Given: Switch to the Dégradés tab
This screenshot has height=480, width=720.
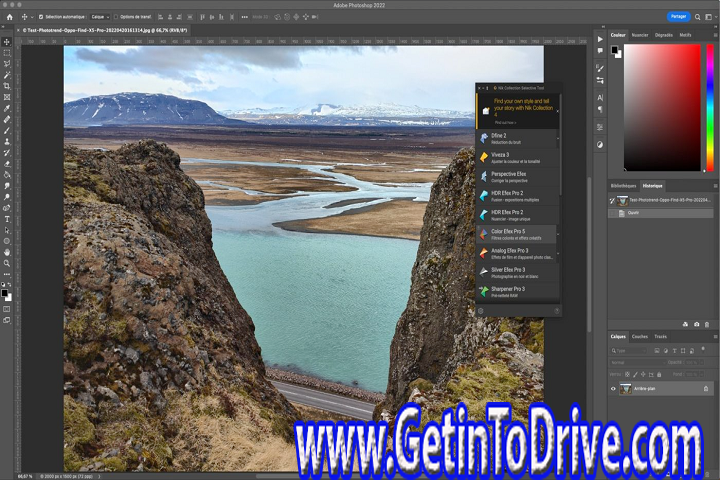Looking at the screenshot, I should 664,35.
